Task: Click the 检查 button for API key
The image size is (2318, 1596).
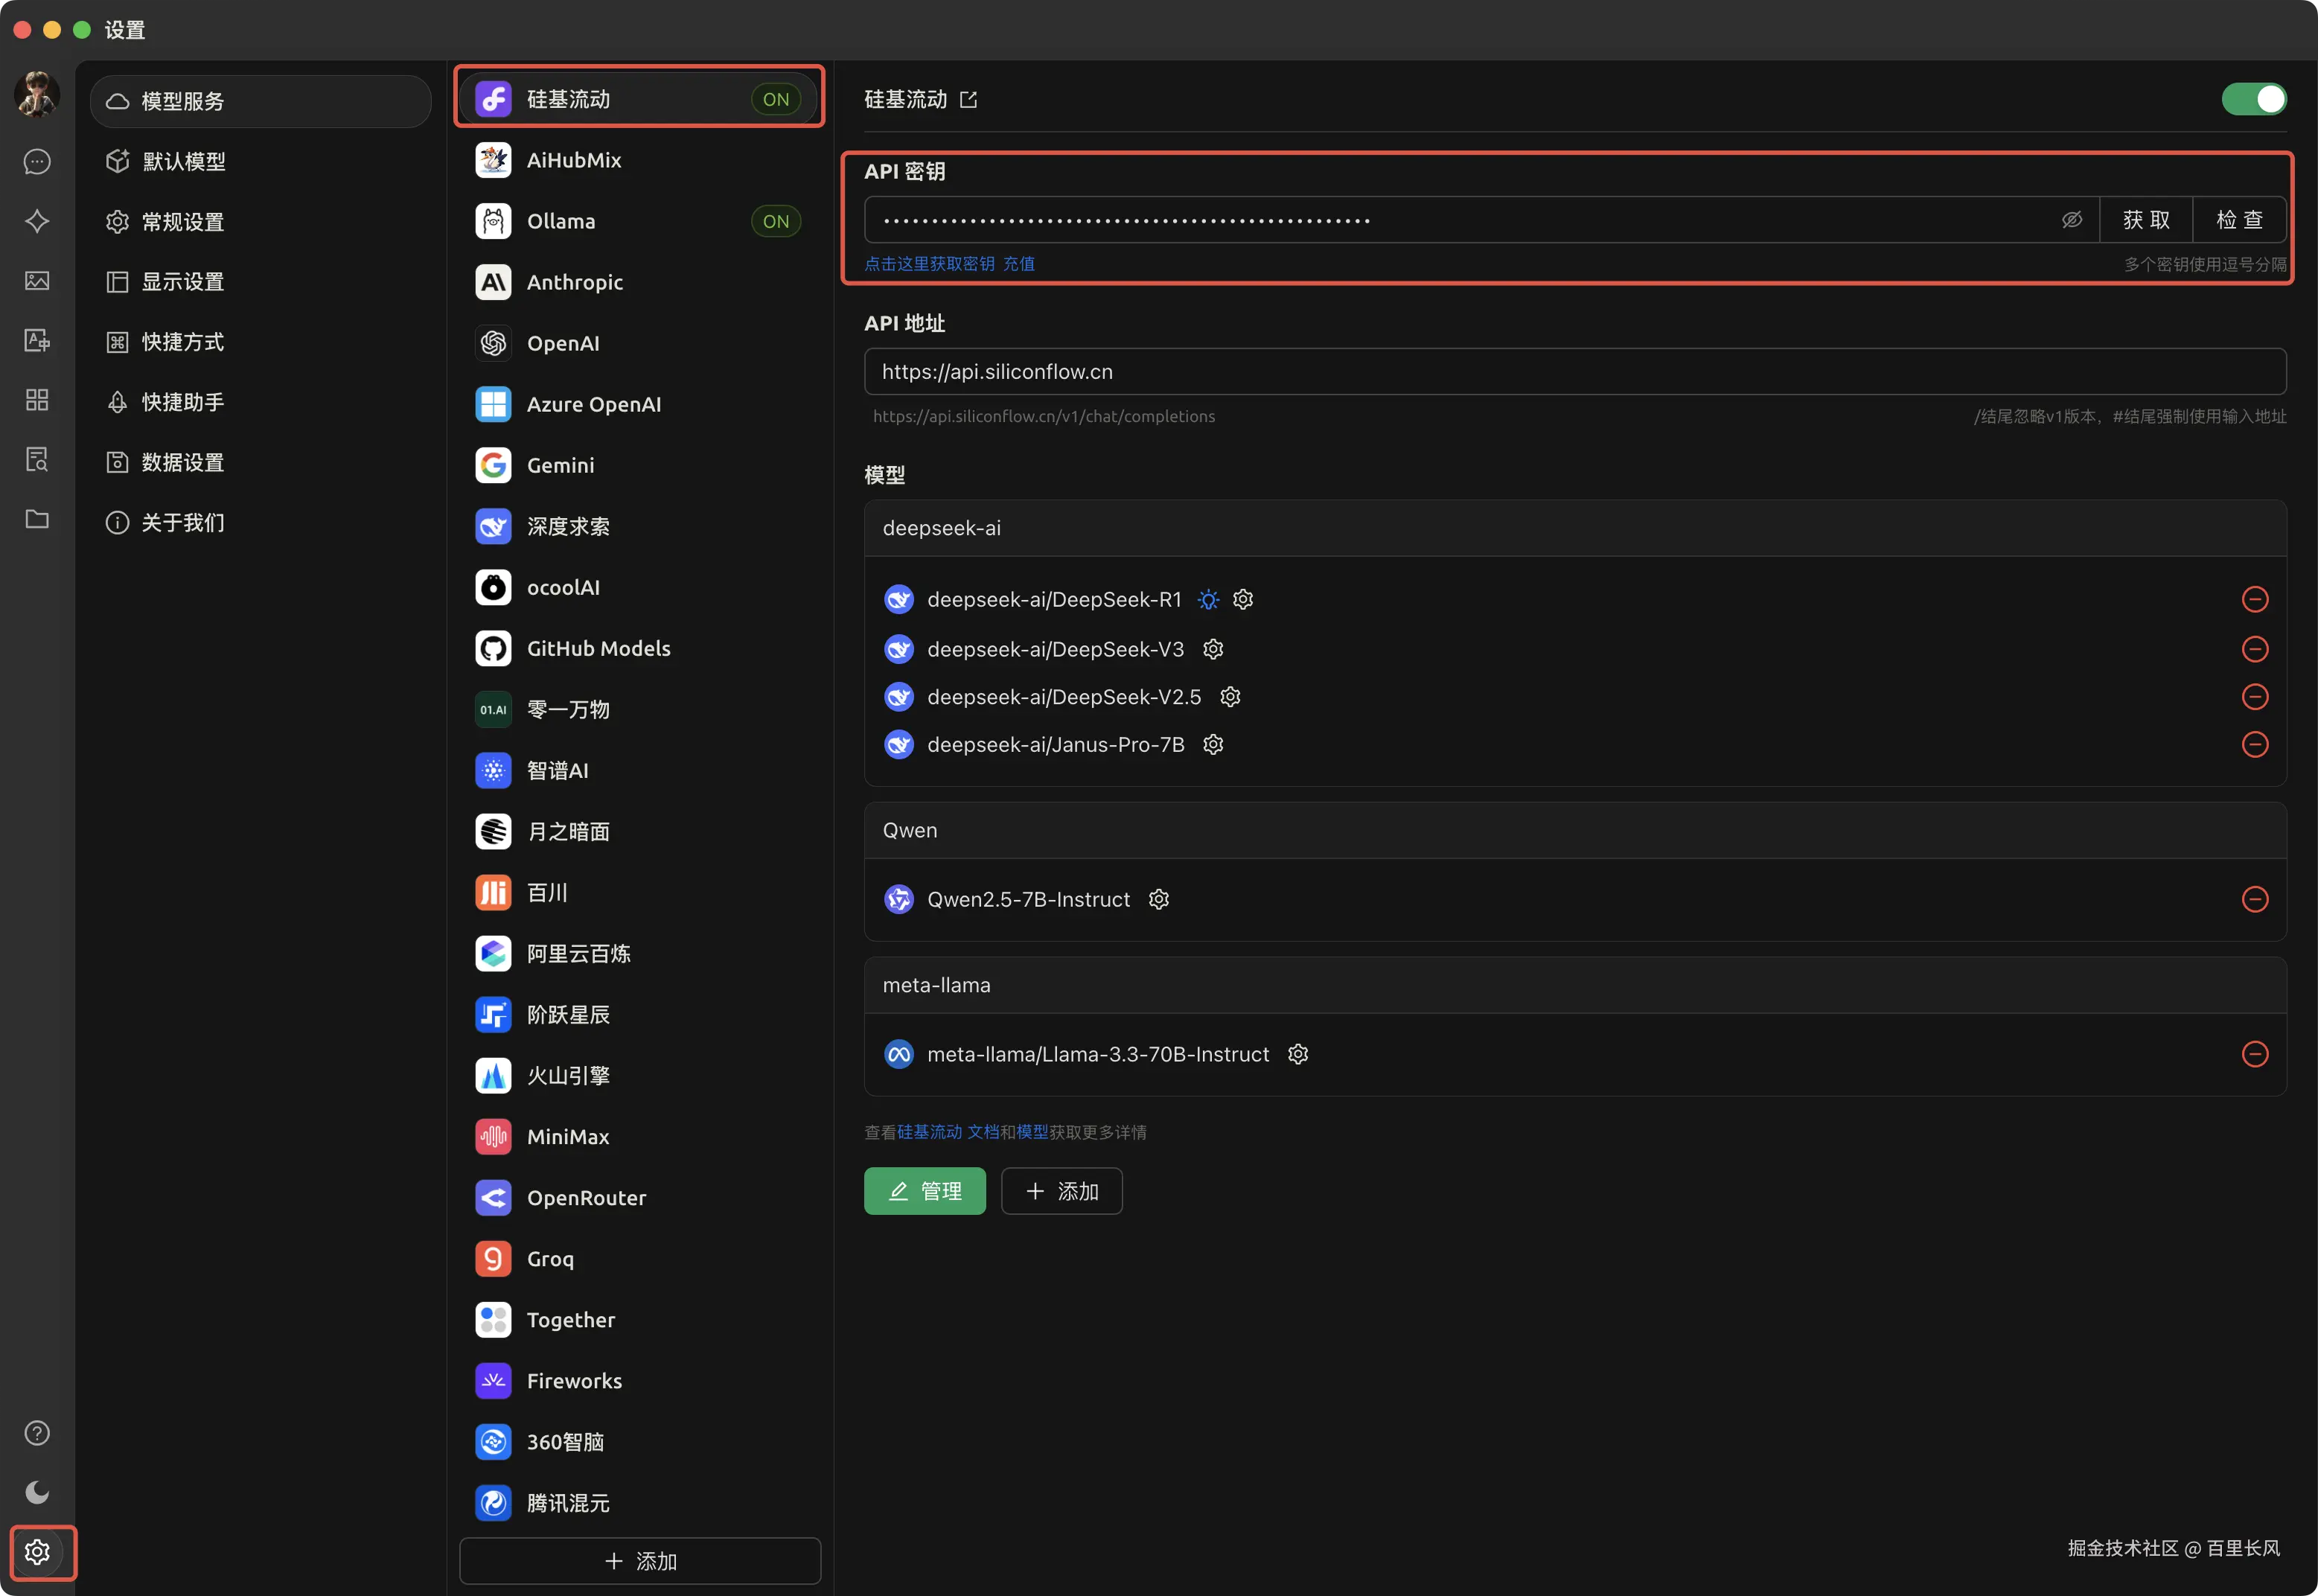Action: tap(2238, 220)
